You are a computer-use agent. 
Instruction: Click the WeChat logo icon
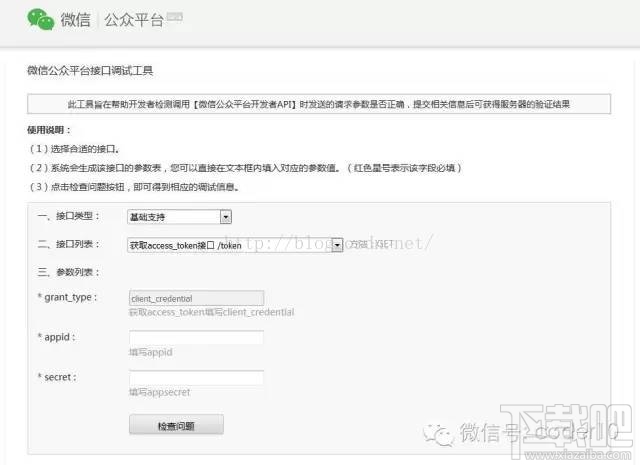[40, 19]
